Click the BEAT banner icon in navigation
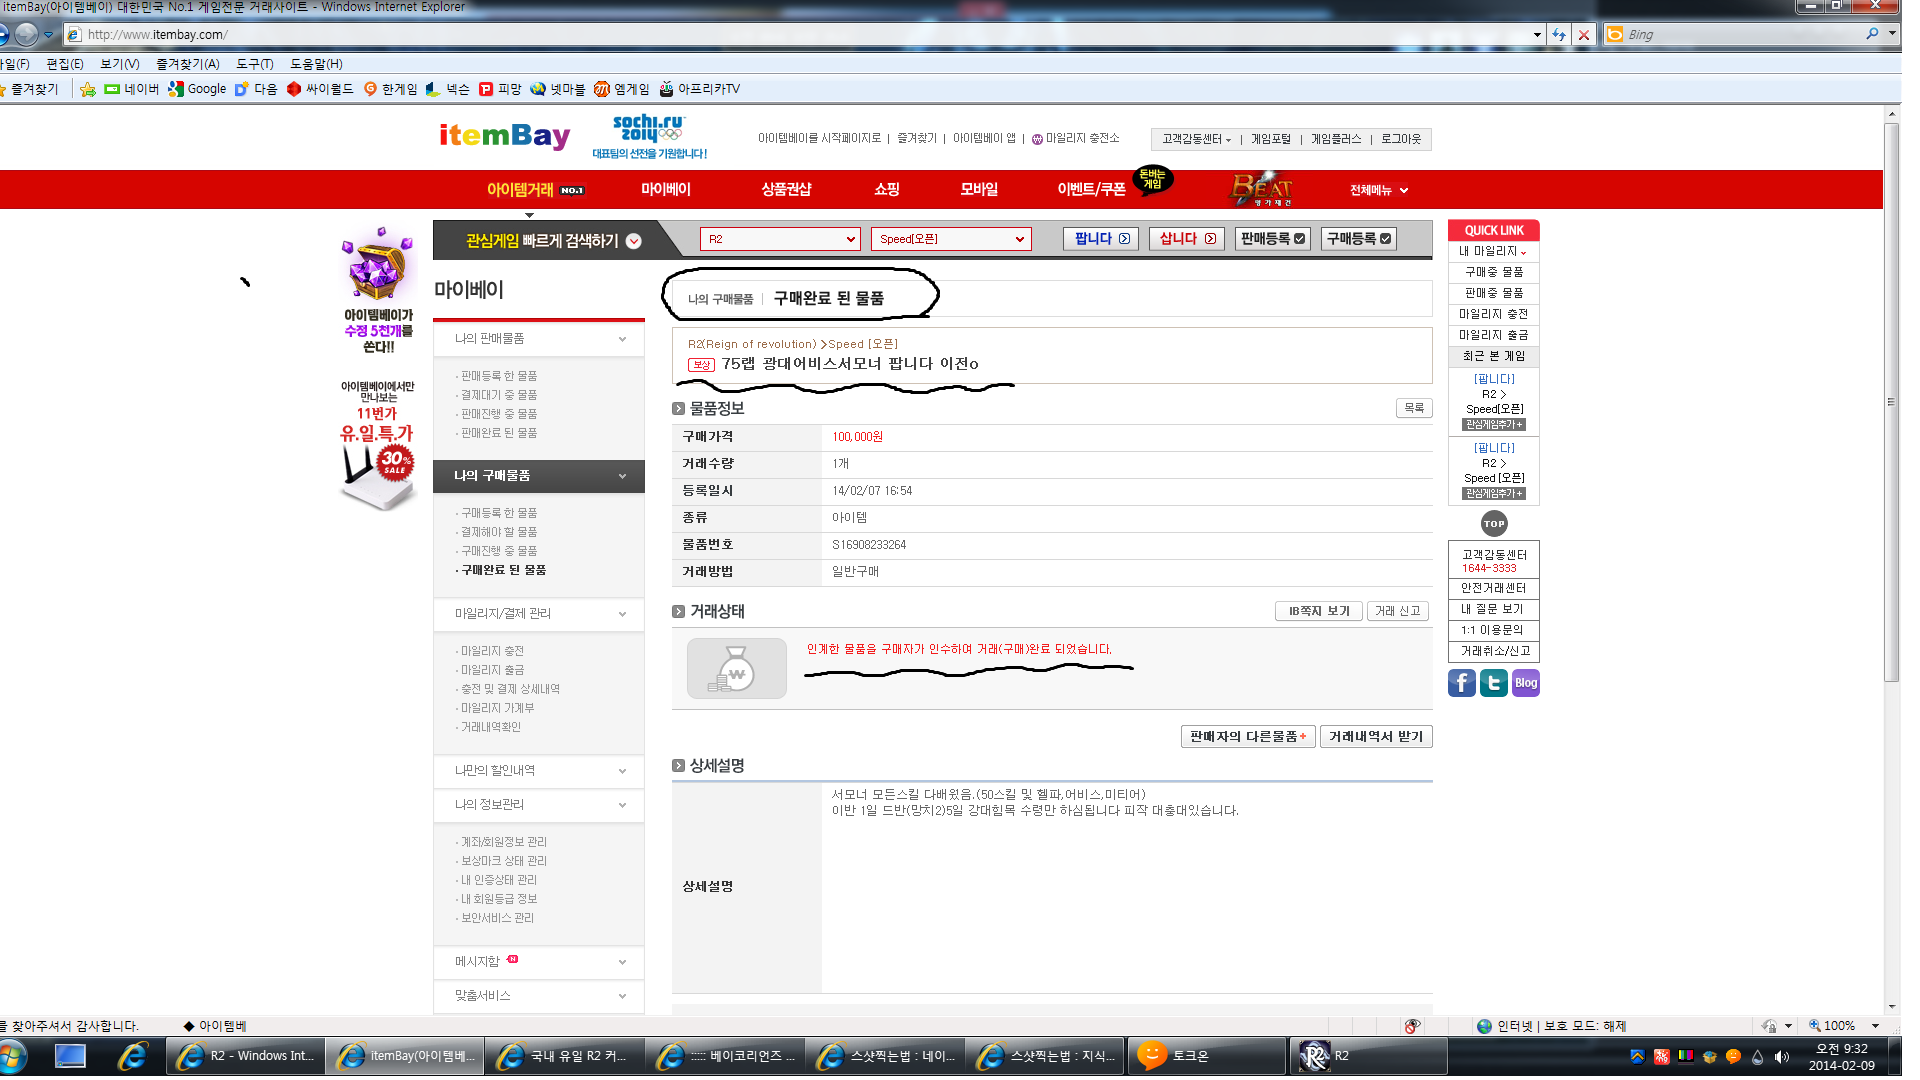The width and height of the screenshot is (1920, 1080). point(1261,188)
